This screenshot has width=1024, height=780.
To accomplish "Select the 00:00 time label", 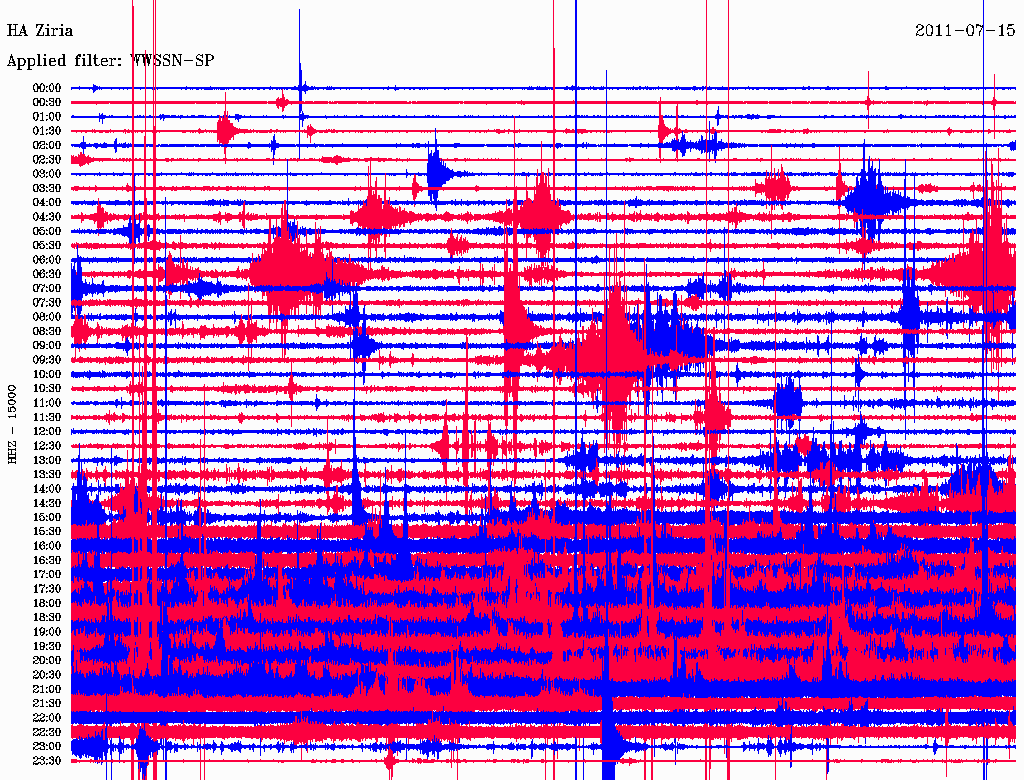I will [47, 88].
